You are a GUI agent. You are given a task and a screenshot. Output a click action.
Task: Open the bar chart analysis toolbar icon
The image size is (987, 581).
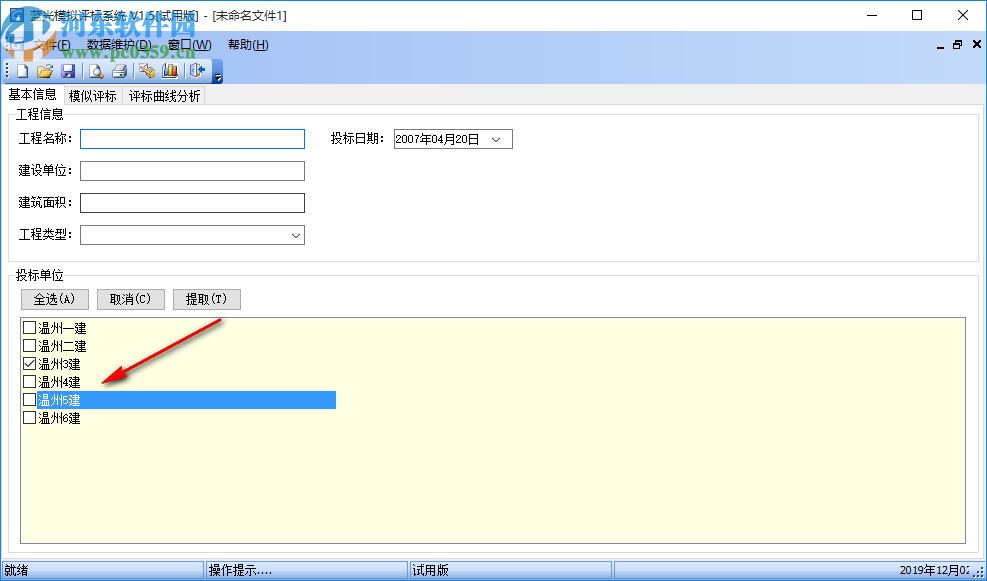coord(170,70)
